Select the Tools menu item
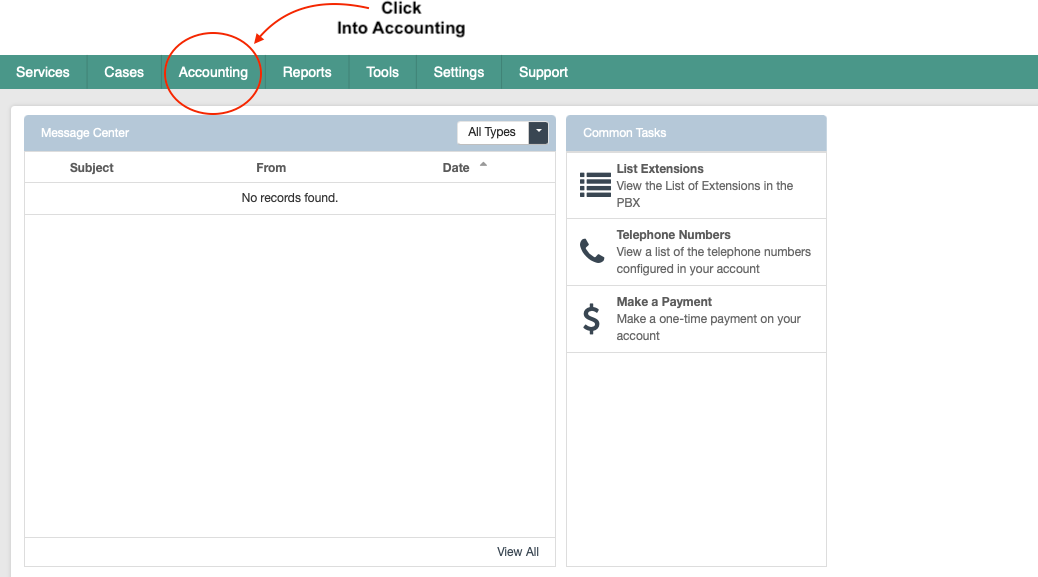Image resolution: width=1038 pixels, height=577 pixels. pyautogui.click(x=382, y=72)
